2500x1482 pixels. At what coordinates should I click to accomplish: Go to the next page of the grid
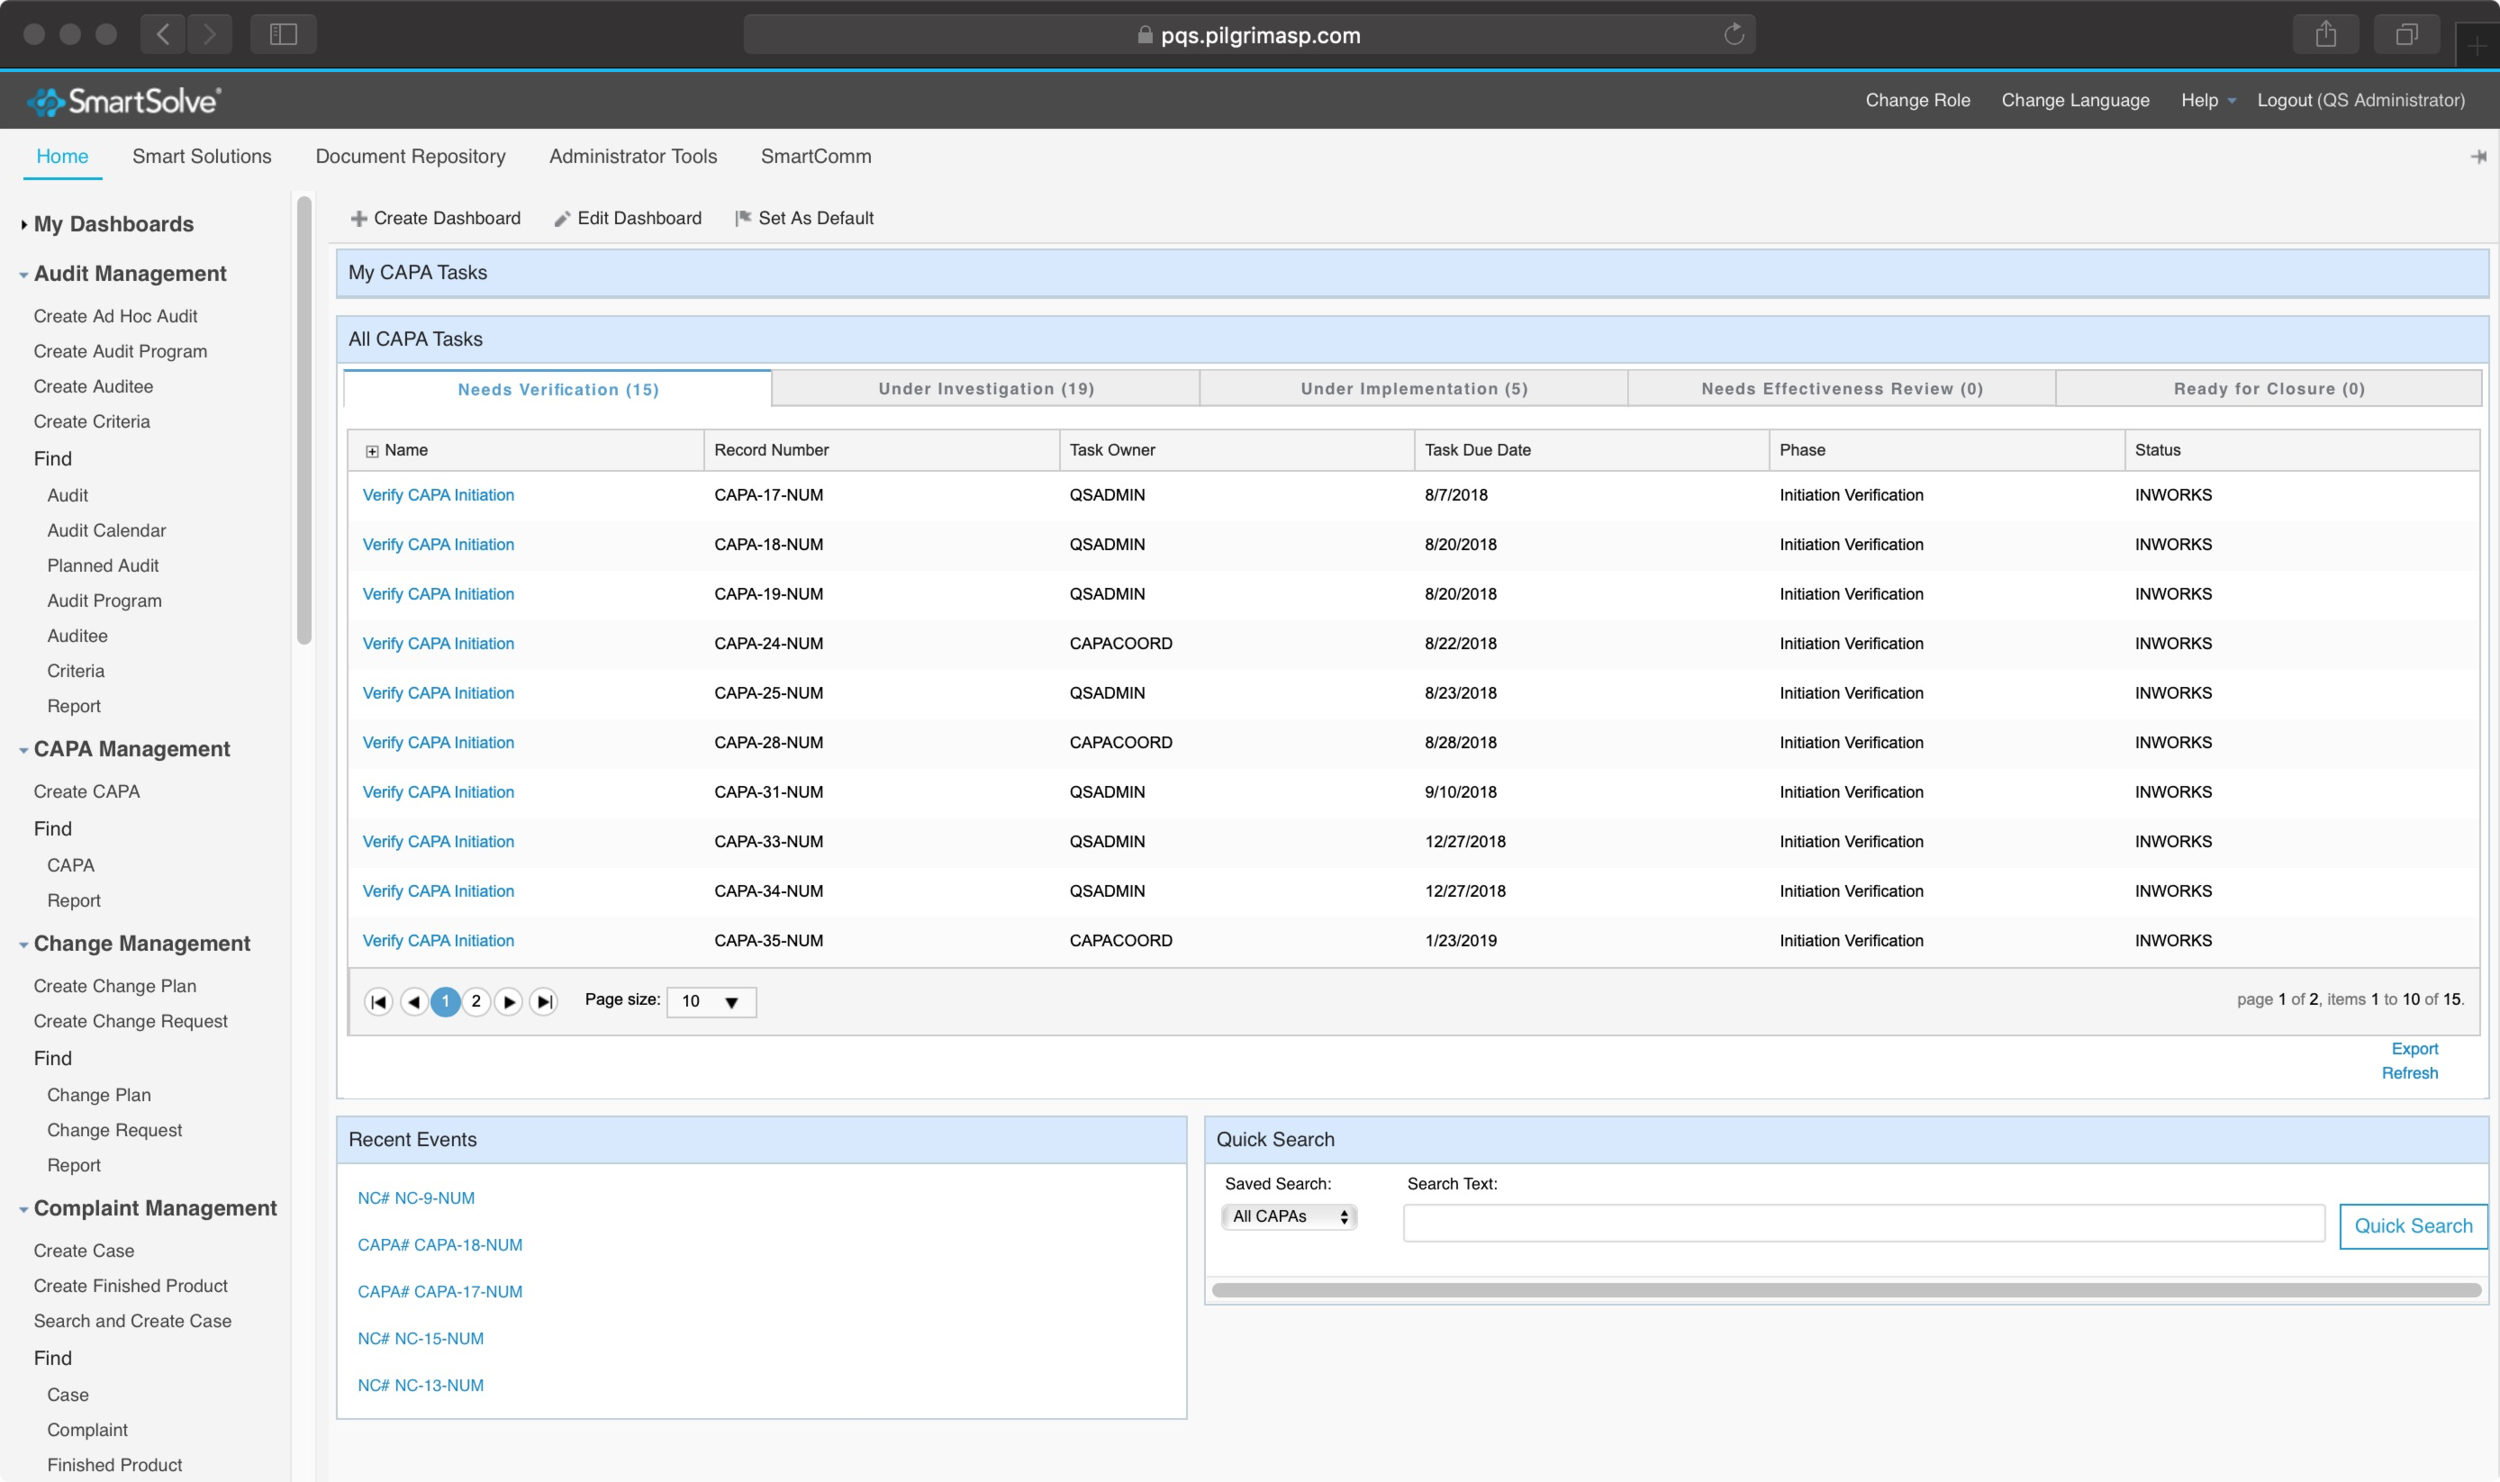point(509,1002)
